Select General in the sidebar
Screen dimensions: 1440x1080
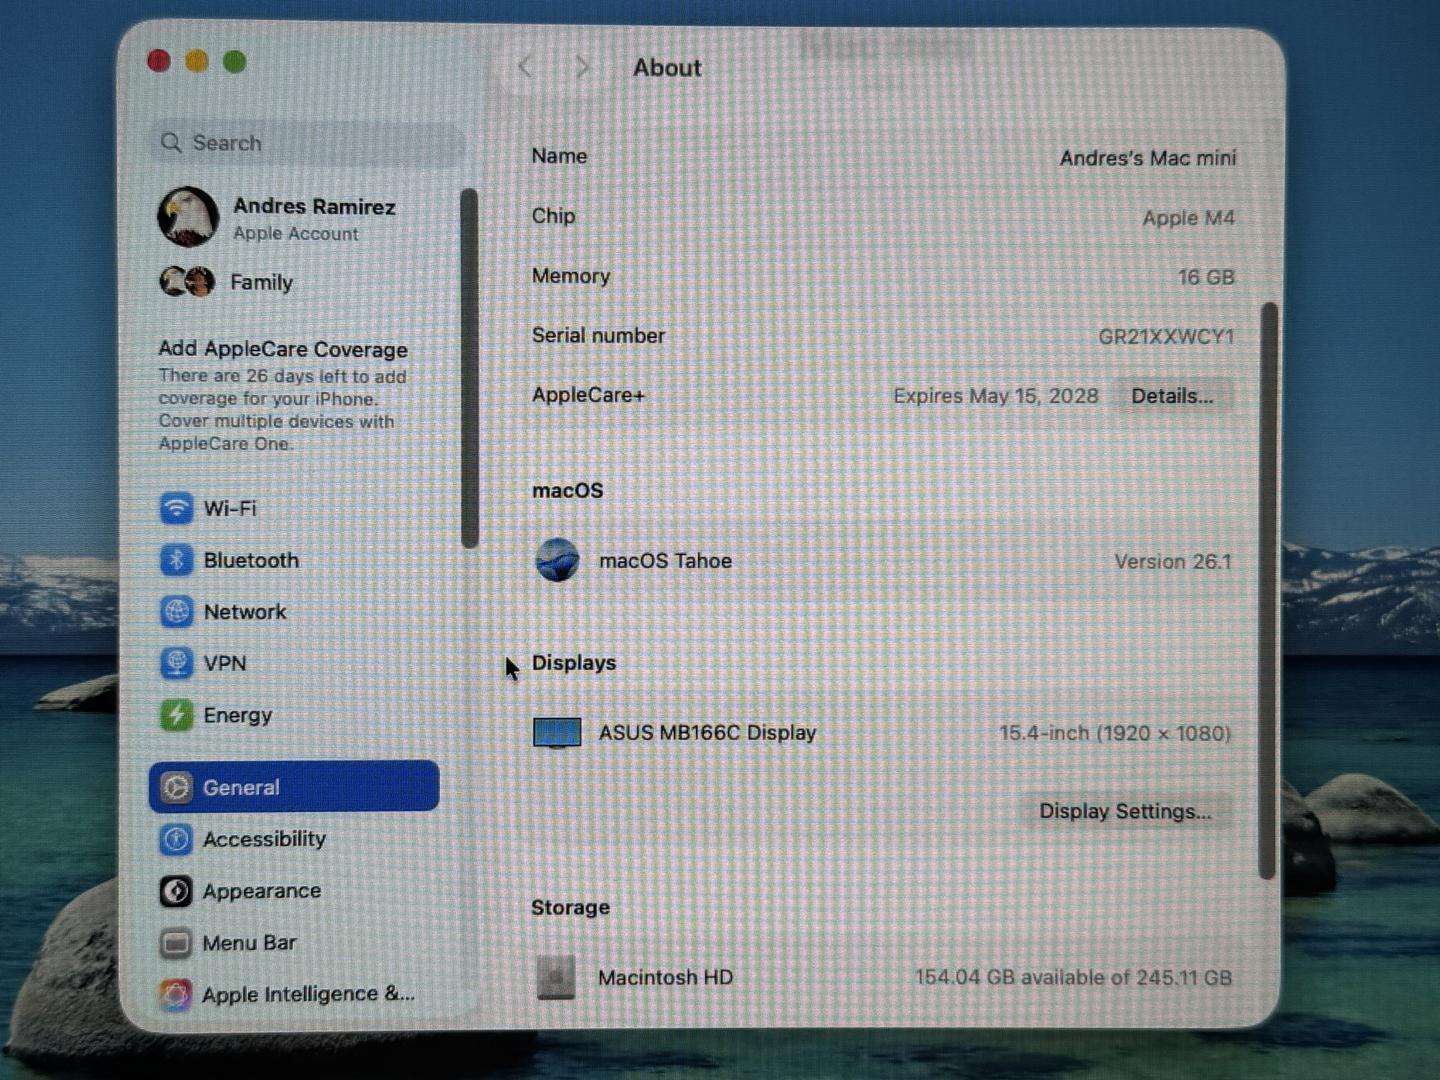pos(293,787)
